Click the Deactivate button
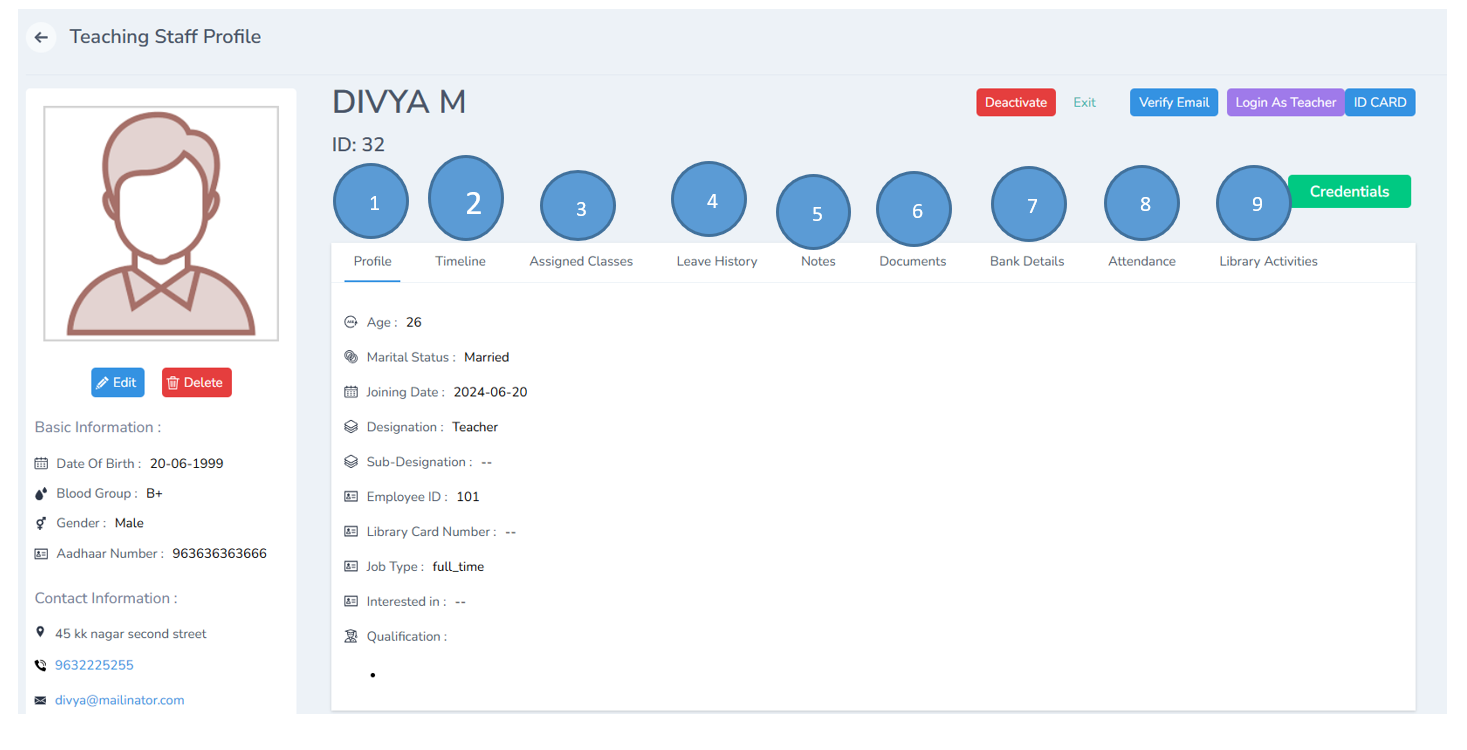 pos(1015,102)
